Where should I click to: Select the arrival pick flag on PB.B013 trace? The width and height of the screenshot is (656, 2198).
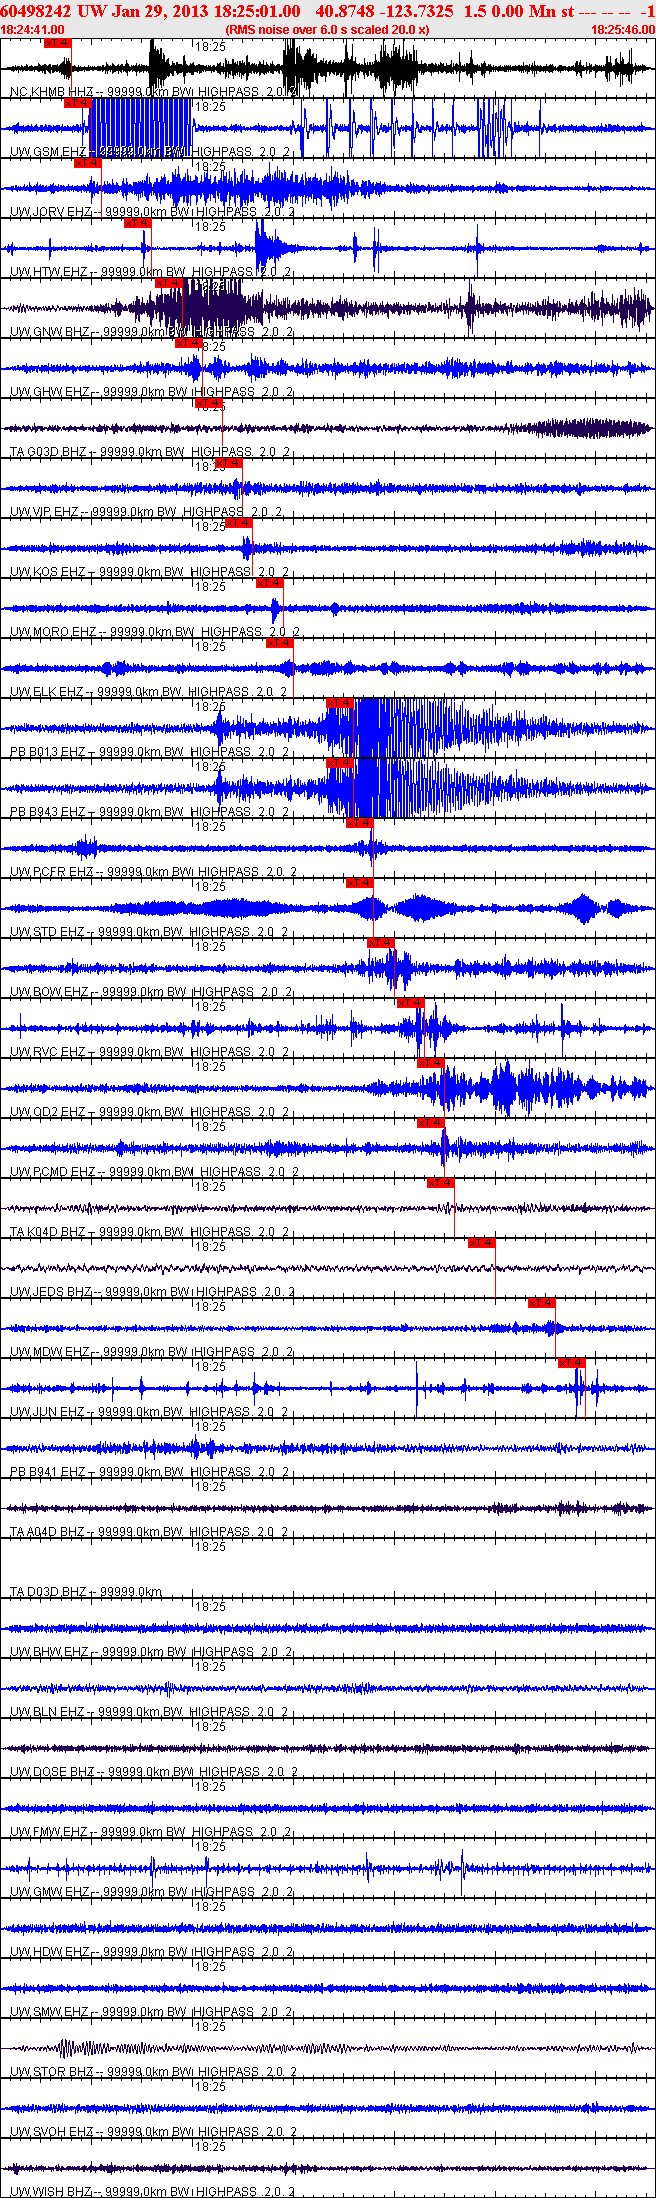[x=340, y=703]
